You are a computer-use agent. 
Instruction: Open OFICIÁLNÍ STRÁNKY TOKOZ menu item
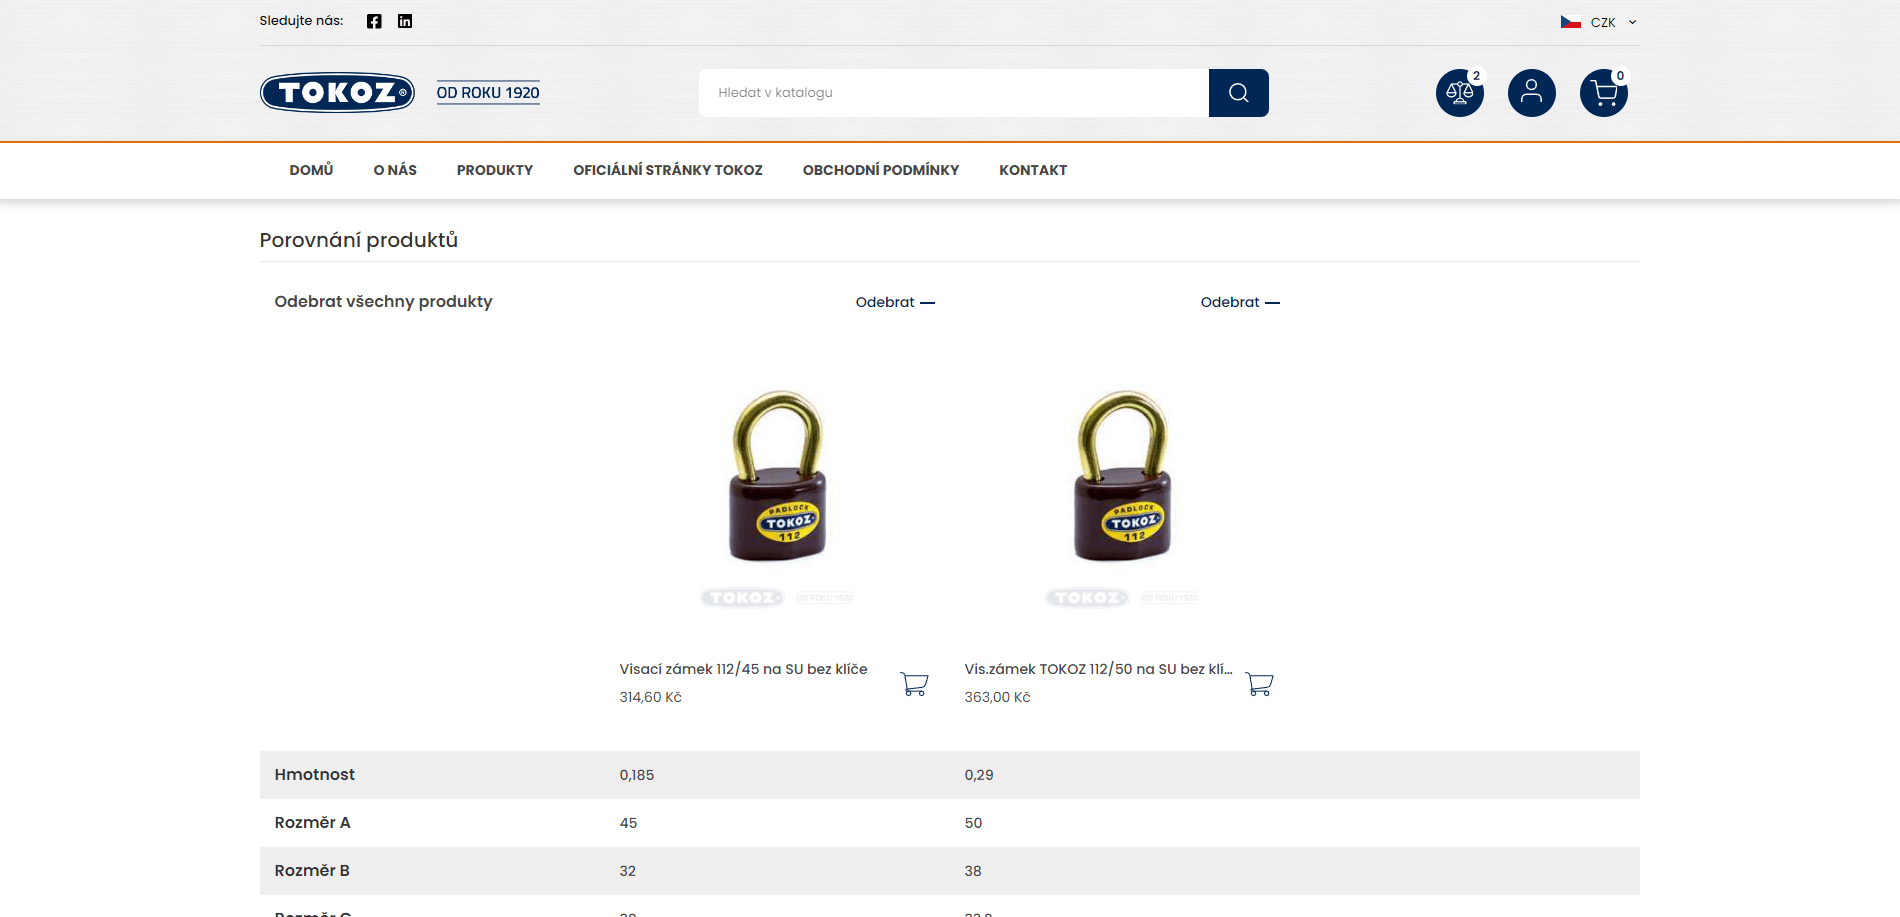coord(668,170)
